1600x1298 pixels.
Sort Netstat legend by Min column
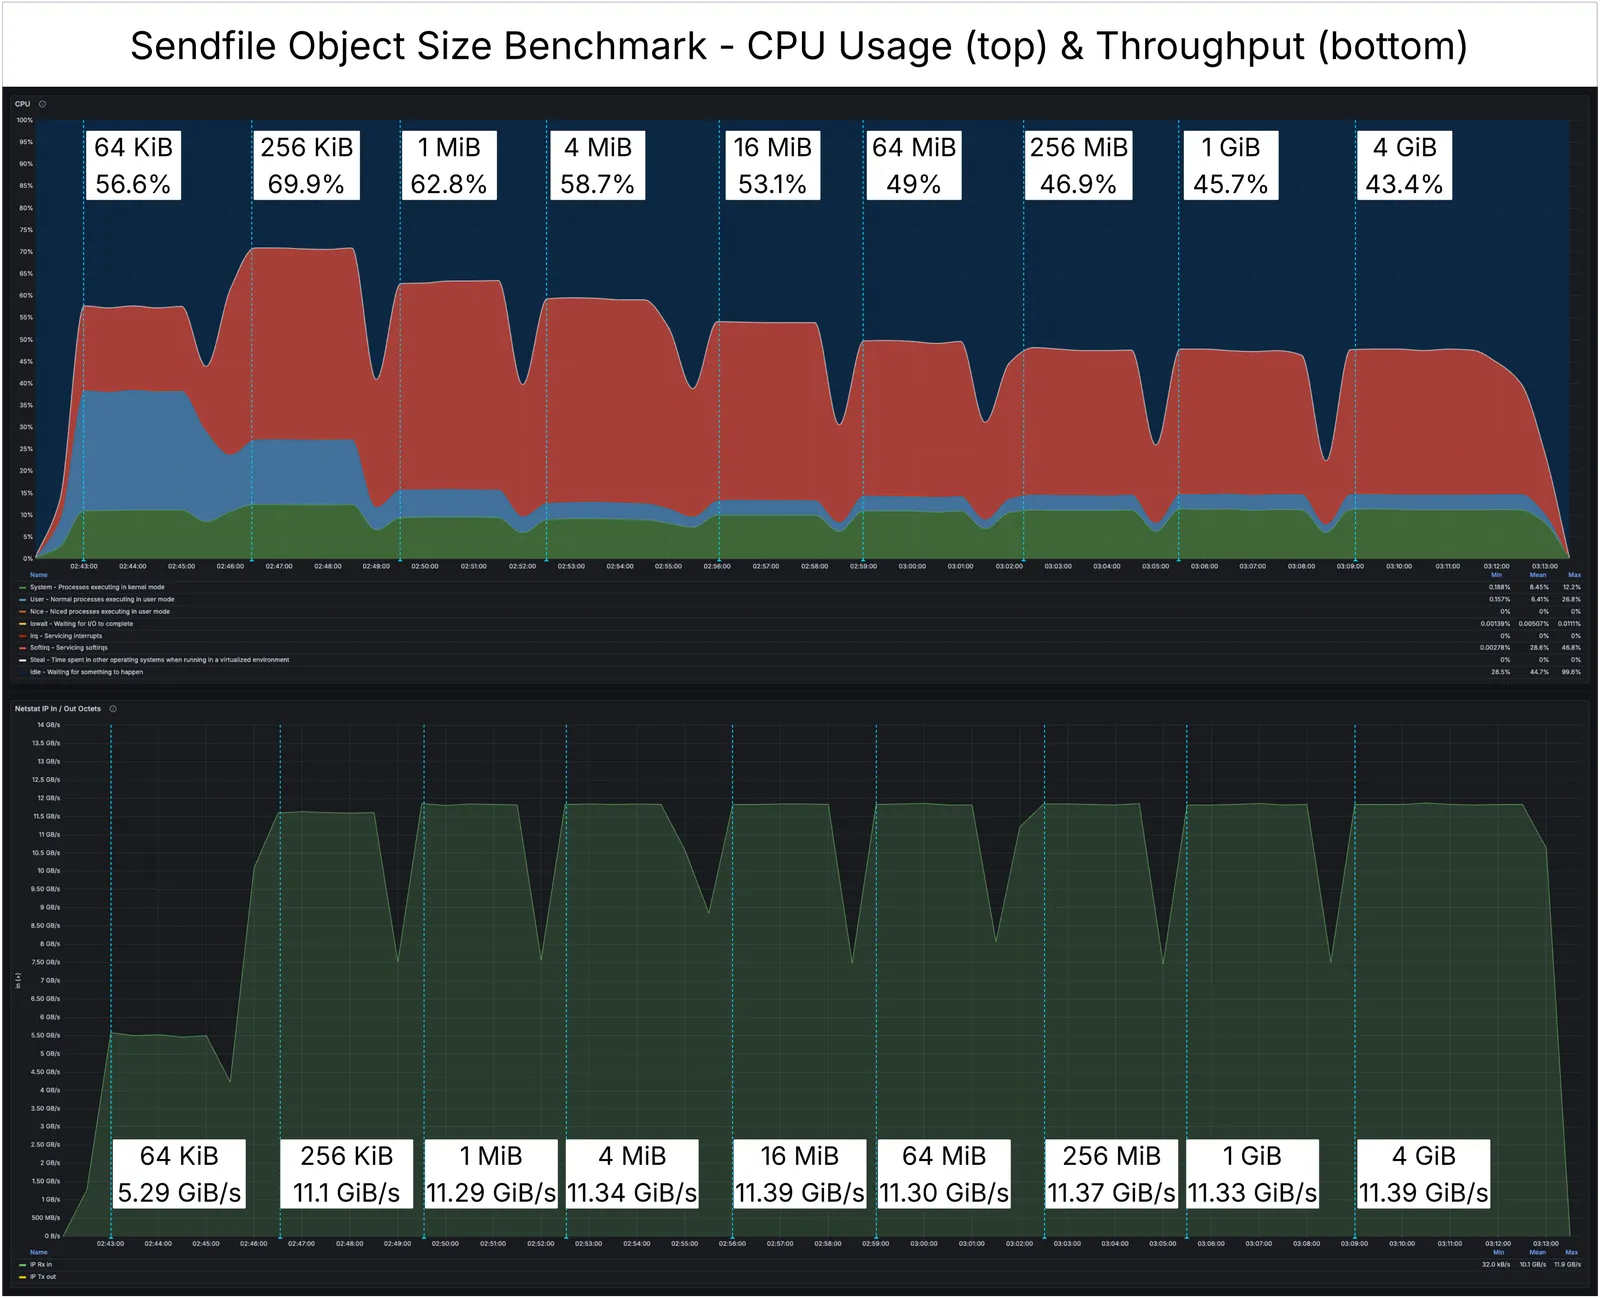point(1498,1252)
